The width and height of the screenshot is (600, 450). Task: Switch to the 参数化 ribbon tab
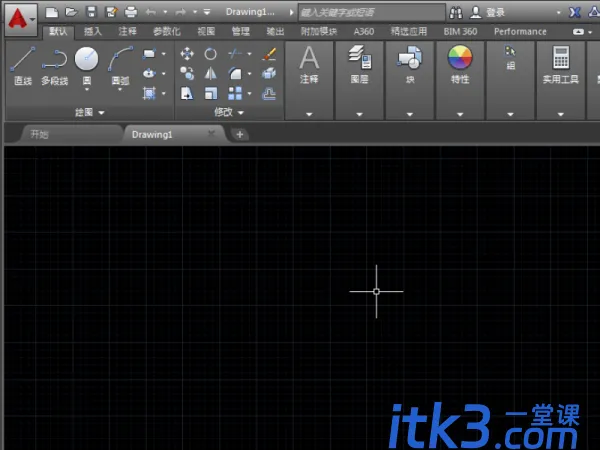(167, 31)
